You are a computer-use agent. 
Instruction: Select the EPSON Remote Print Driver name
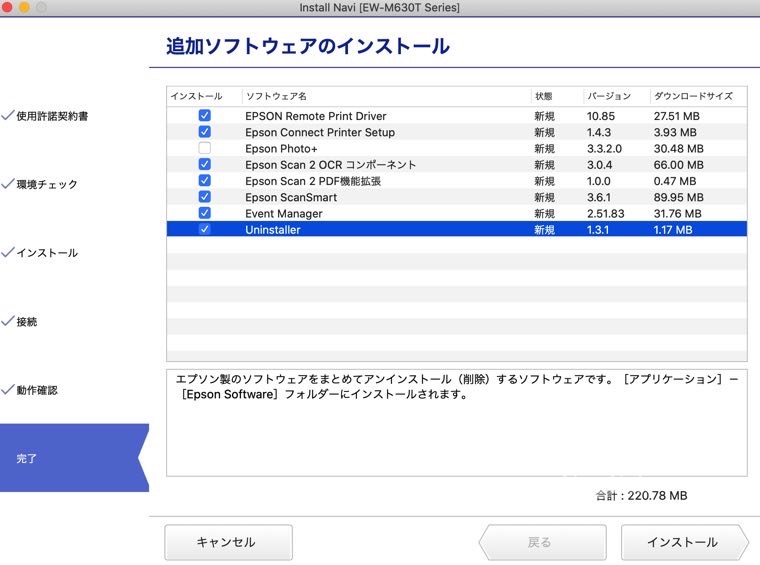(316, 116)
